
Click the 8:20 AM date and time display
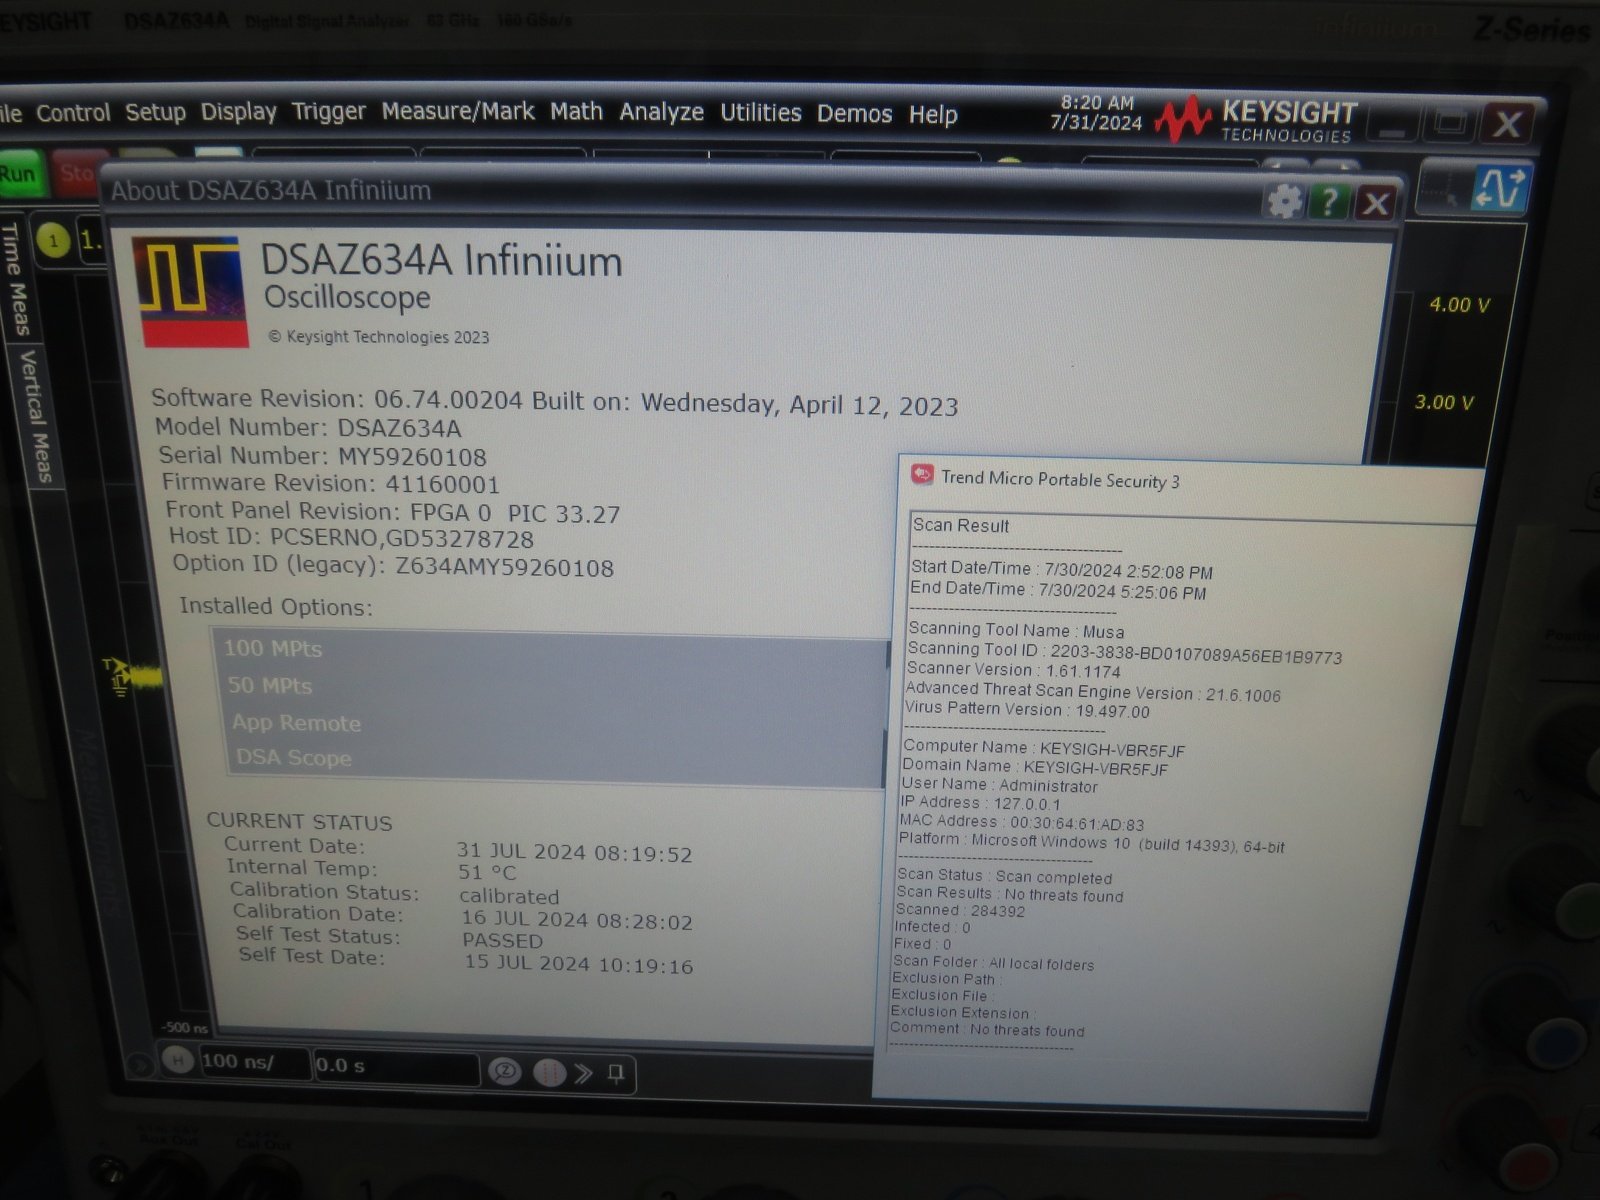click(1096, 113)
